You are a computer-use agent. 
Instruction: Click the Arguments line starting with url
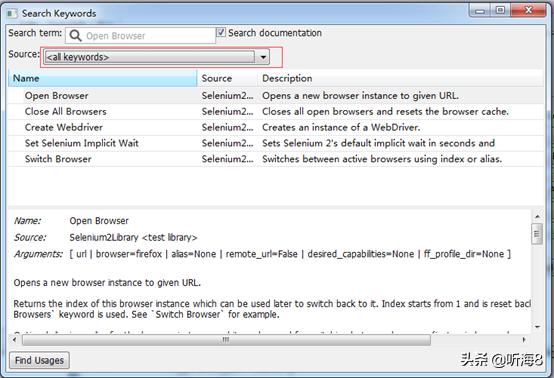pyautogui.click(x=290, y=254)
